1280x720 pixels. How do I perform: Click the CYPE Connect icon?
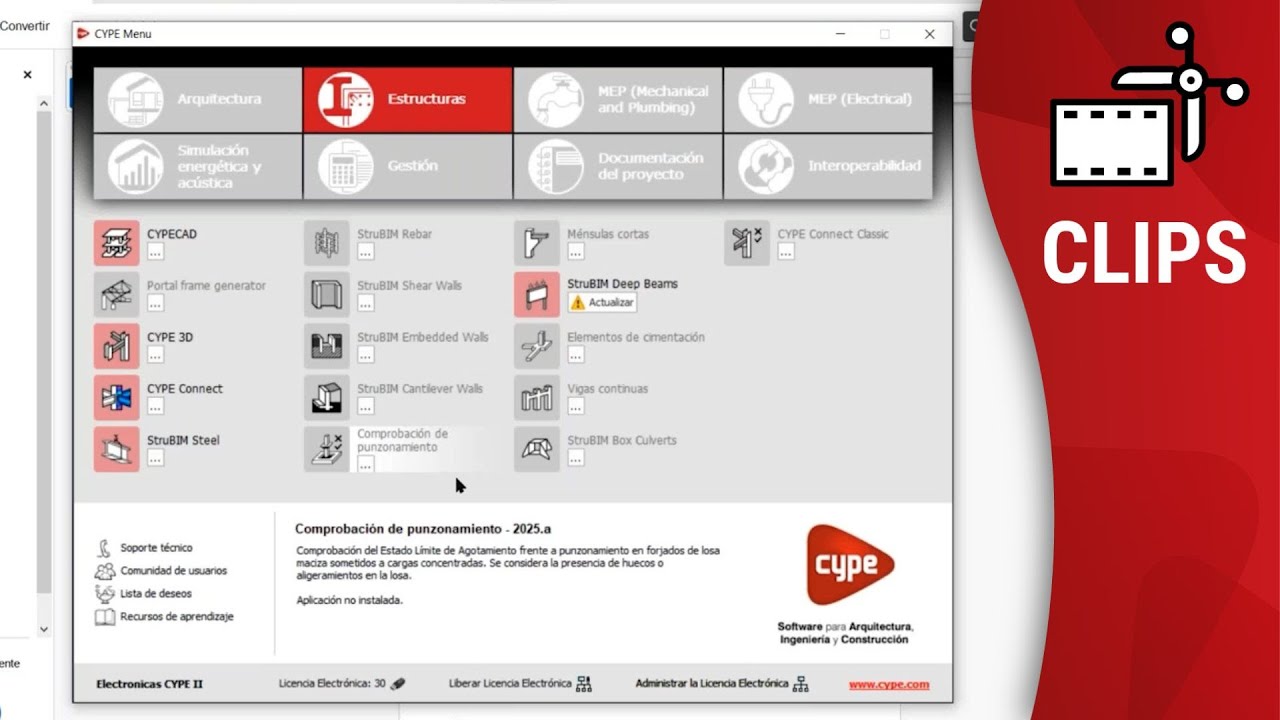pos(117,397)
